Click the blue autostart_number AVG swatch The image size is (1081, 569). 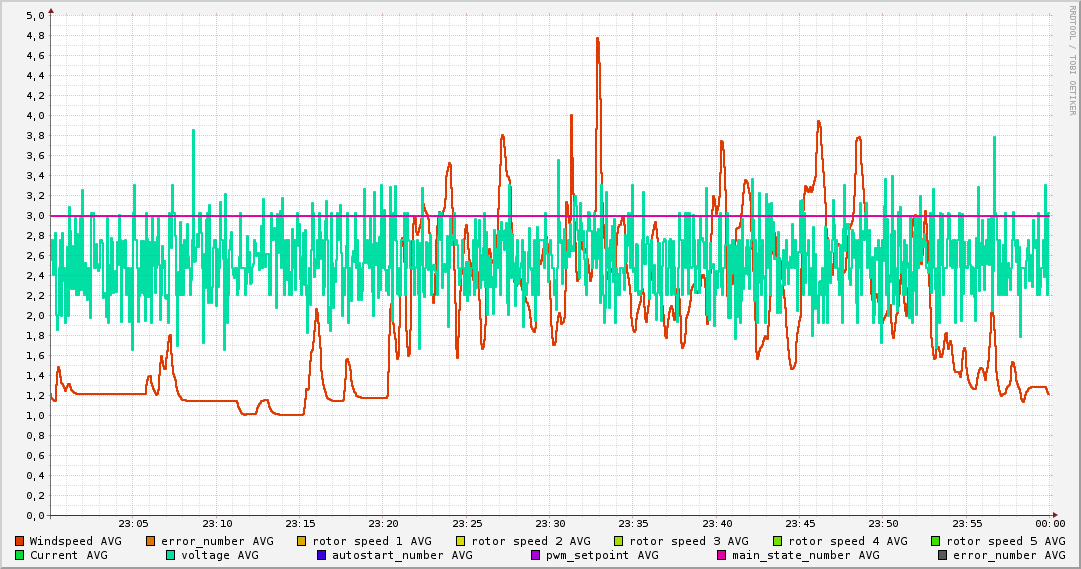click(x=321, y=555)
